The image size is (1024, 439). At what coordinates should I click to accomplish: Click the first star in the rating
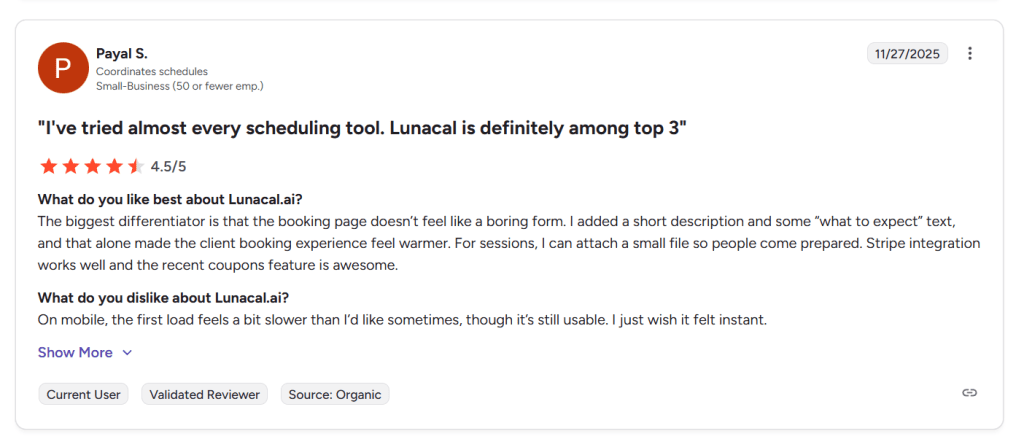click(48, 166)
